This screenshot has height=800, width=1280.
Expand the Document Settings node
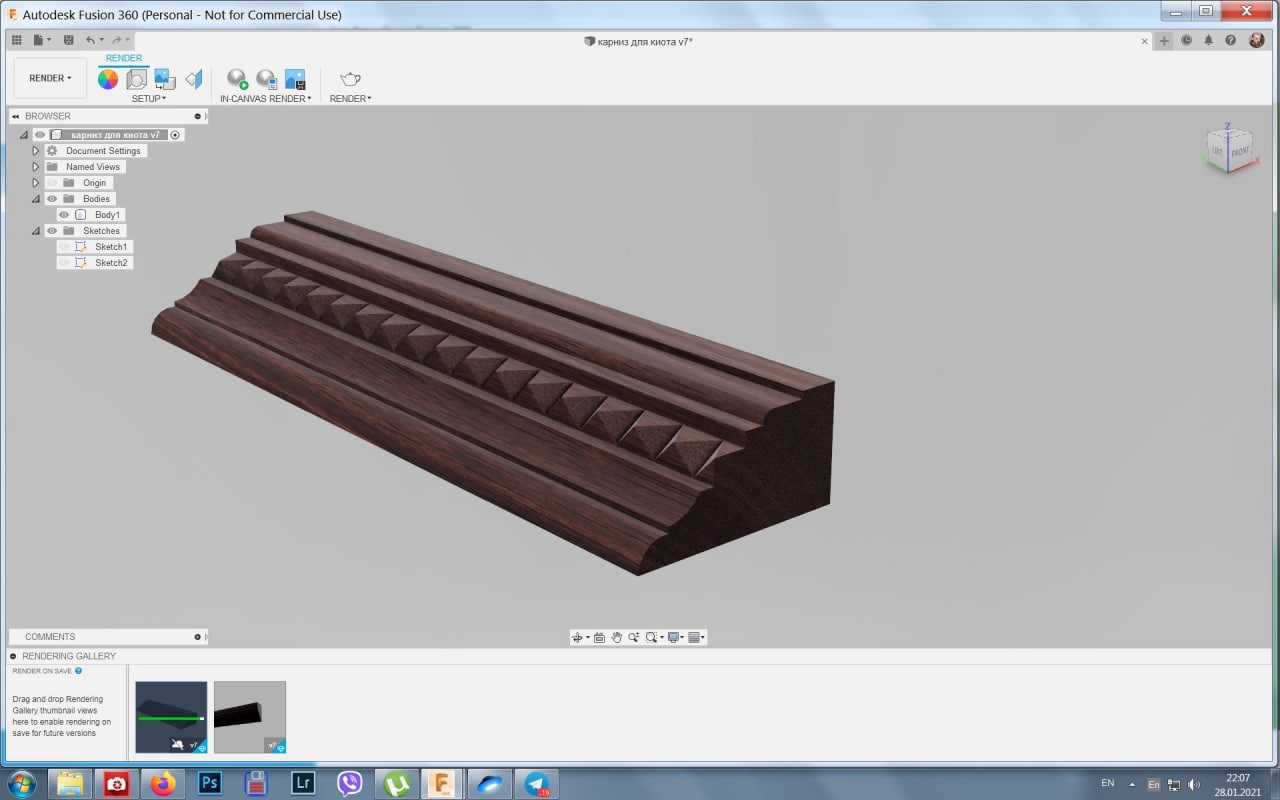(x=36, y=151)
